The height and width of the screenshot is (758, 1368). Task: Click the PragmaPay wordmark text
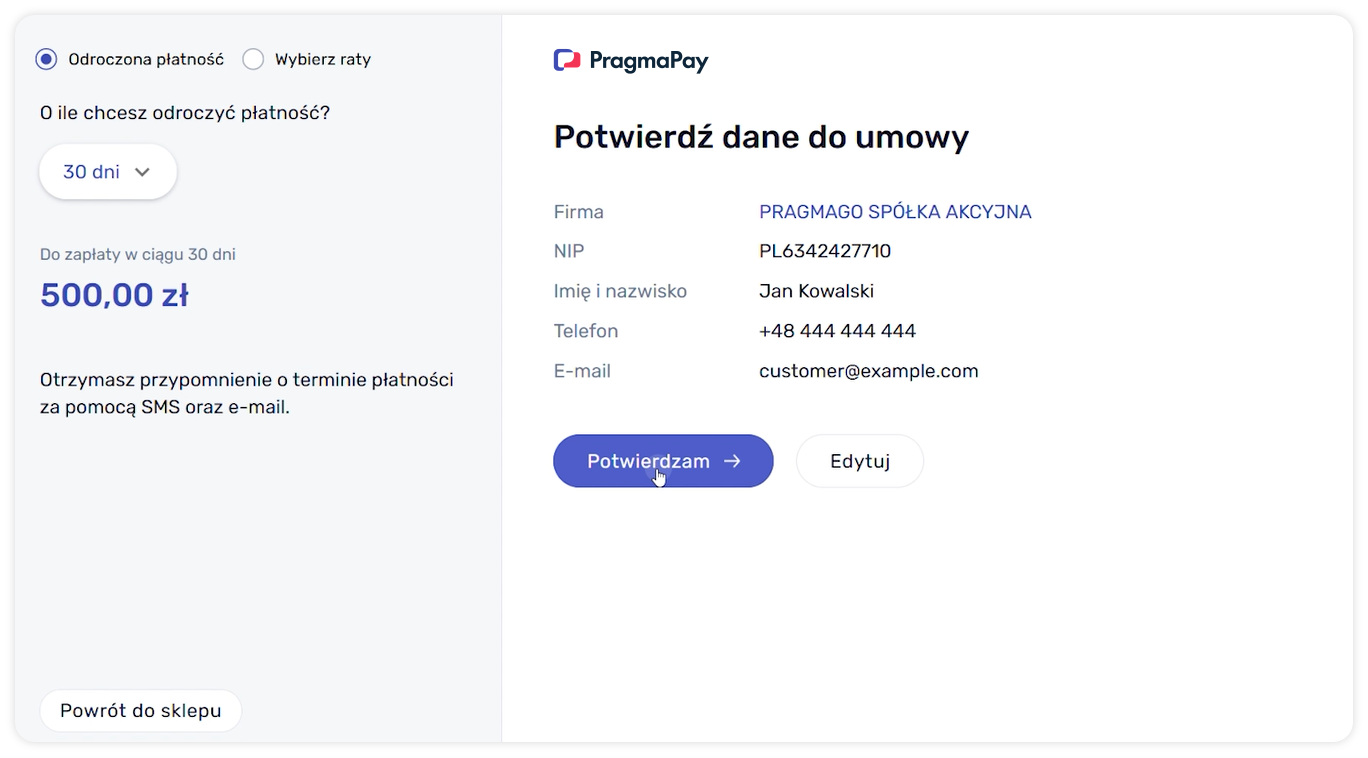[x=648, y=61]
